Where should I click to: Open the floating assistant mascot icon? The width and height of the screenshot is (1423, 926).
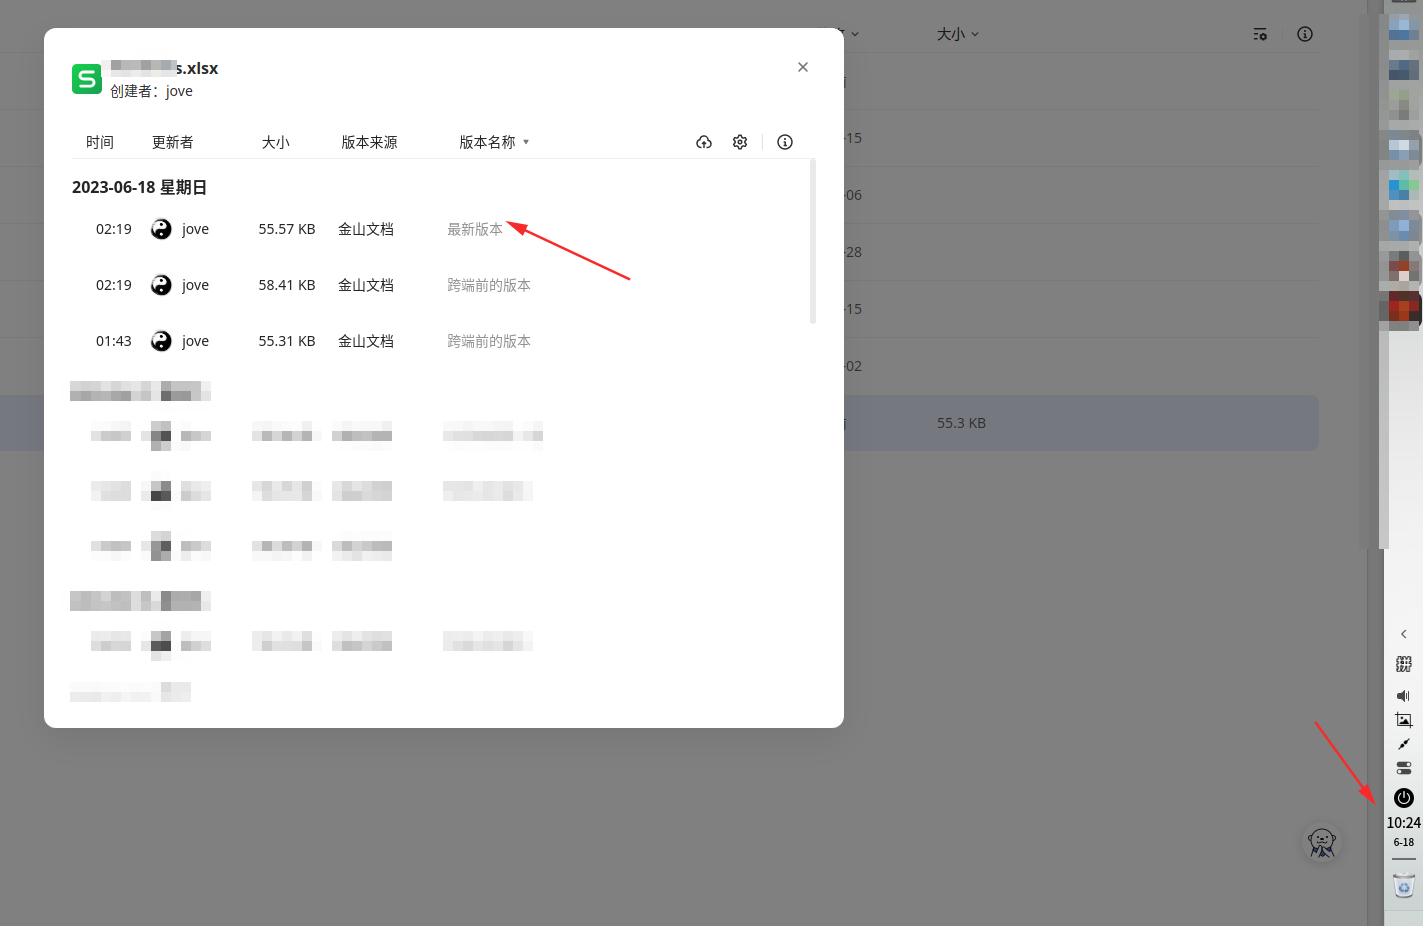[x=1322, y=843]
